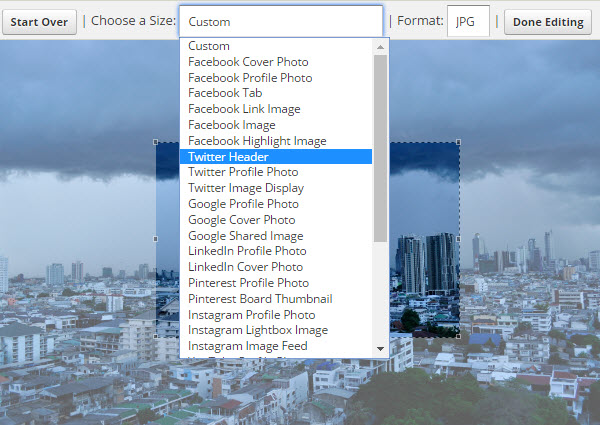
Task: Select Google Shared Image option
Action: pyautogui.click(x=276, y=236)
